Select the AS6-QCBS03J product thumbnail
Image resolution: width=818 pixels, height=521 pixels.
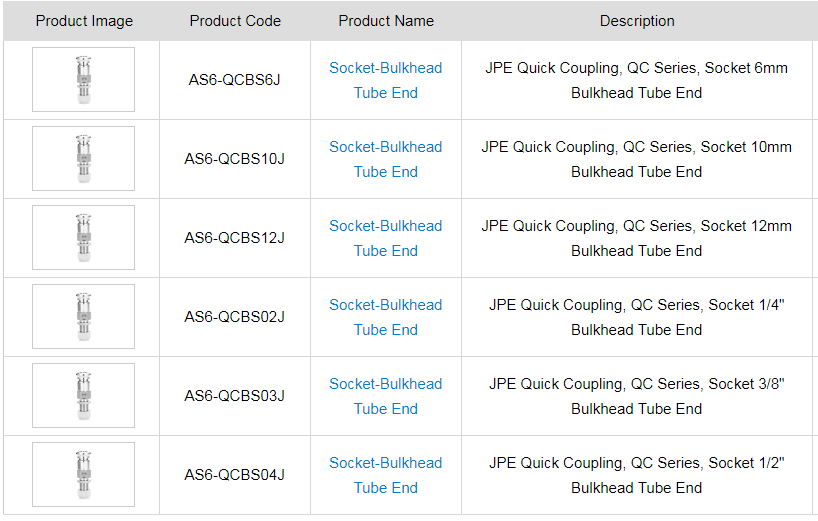[x=83, y=396]
